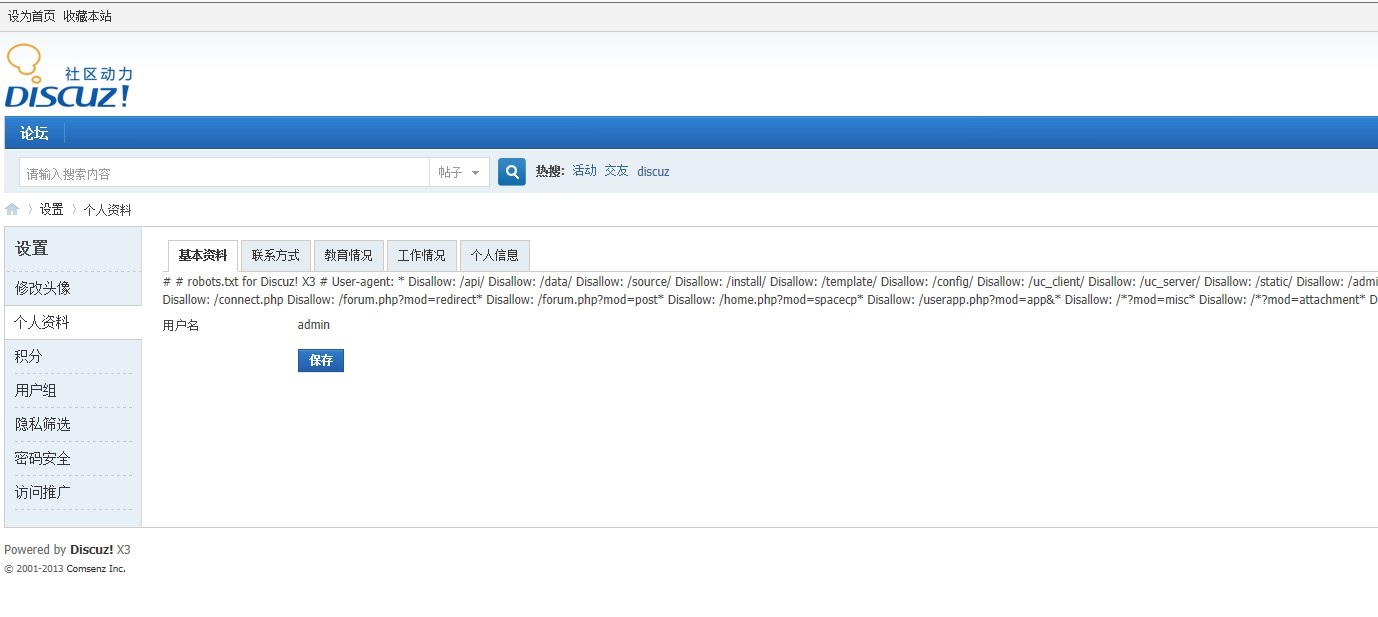The height and width of the screenshot is (617, 1378).
Task: Click the robots.txt for Discuz! X3 text
Action: [252, 282]
